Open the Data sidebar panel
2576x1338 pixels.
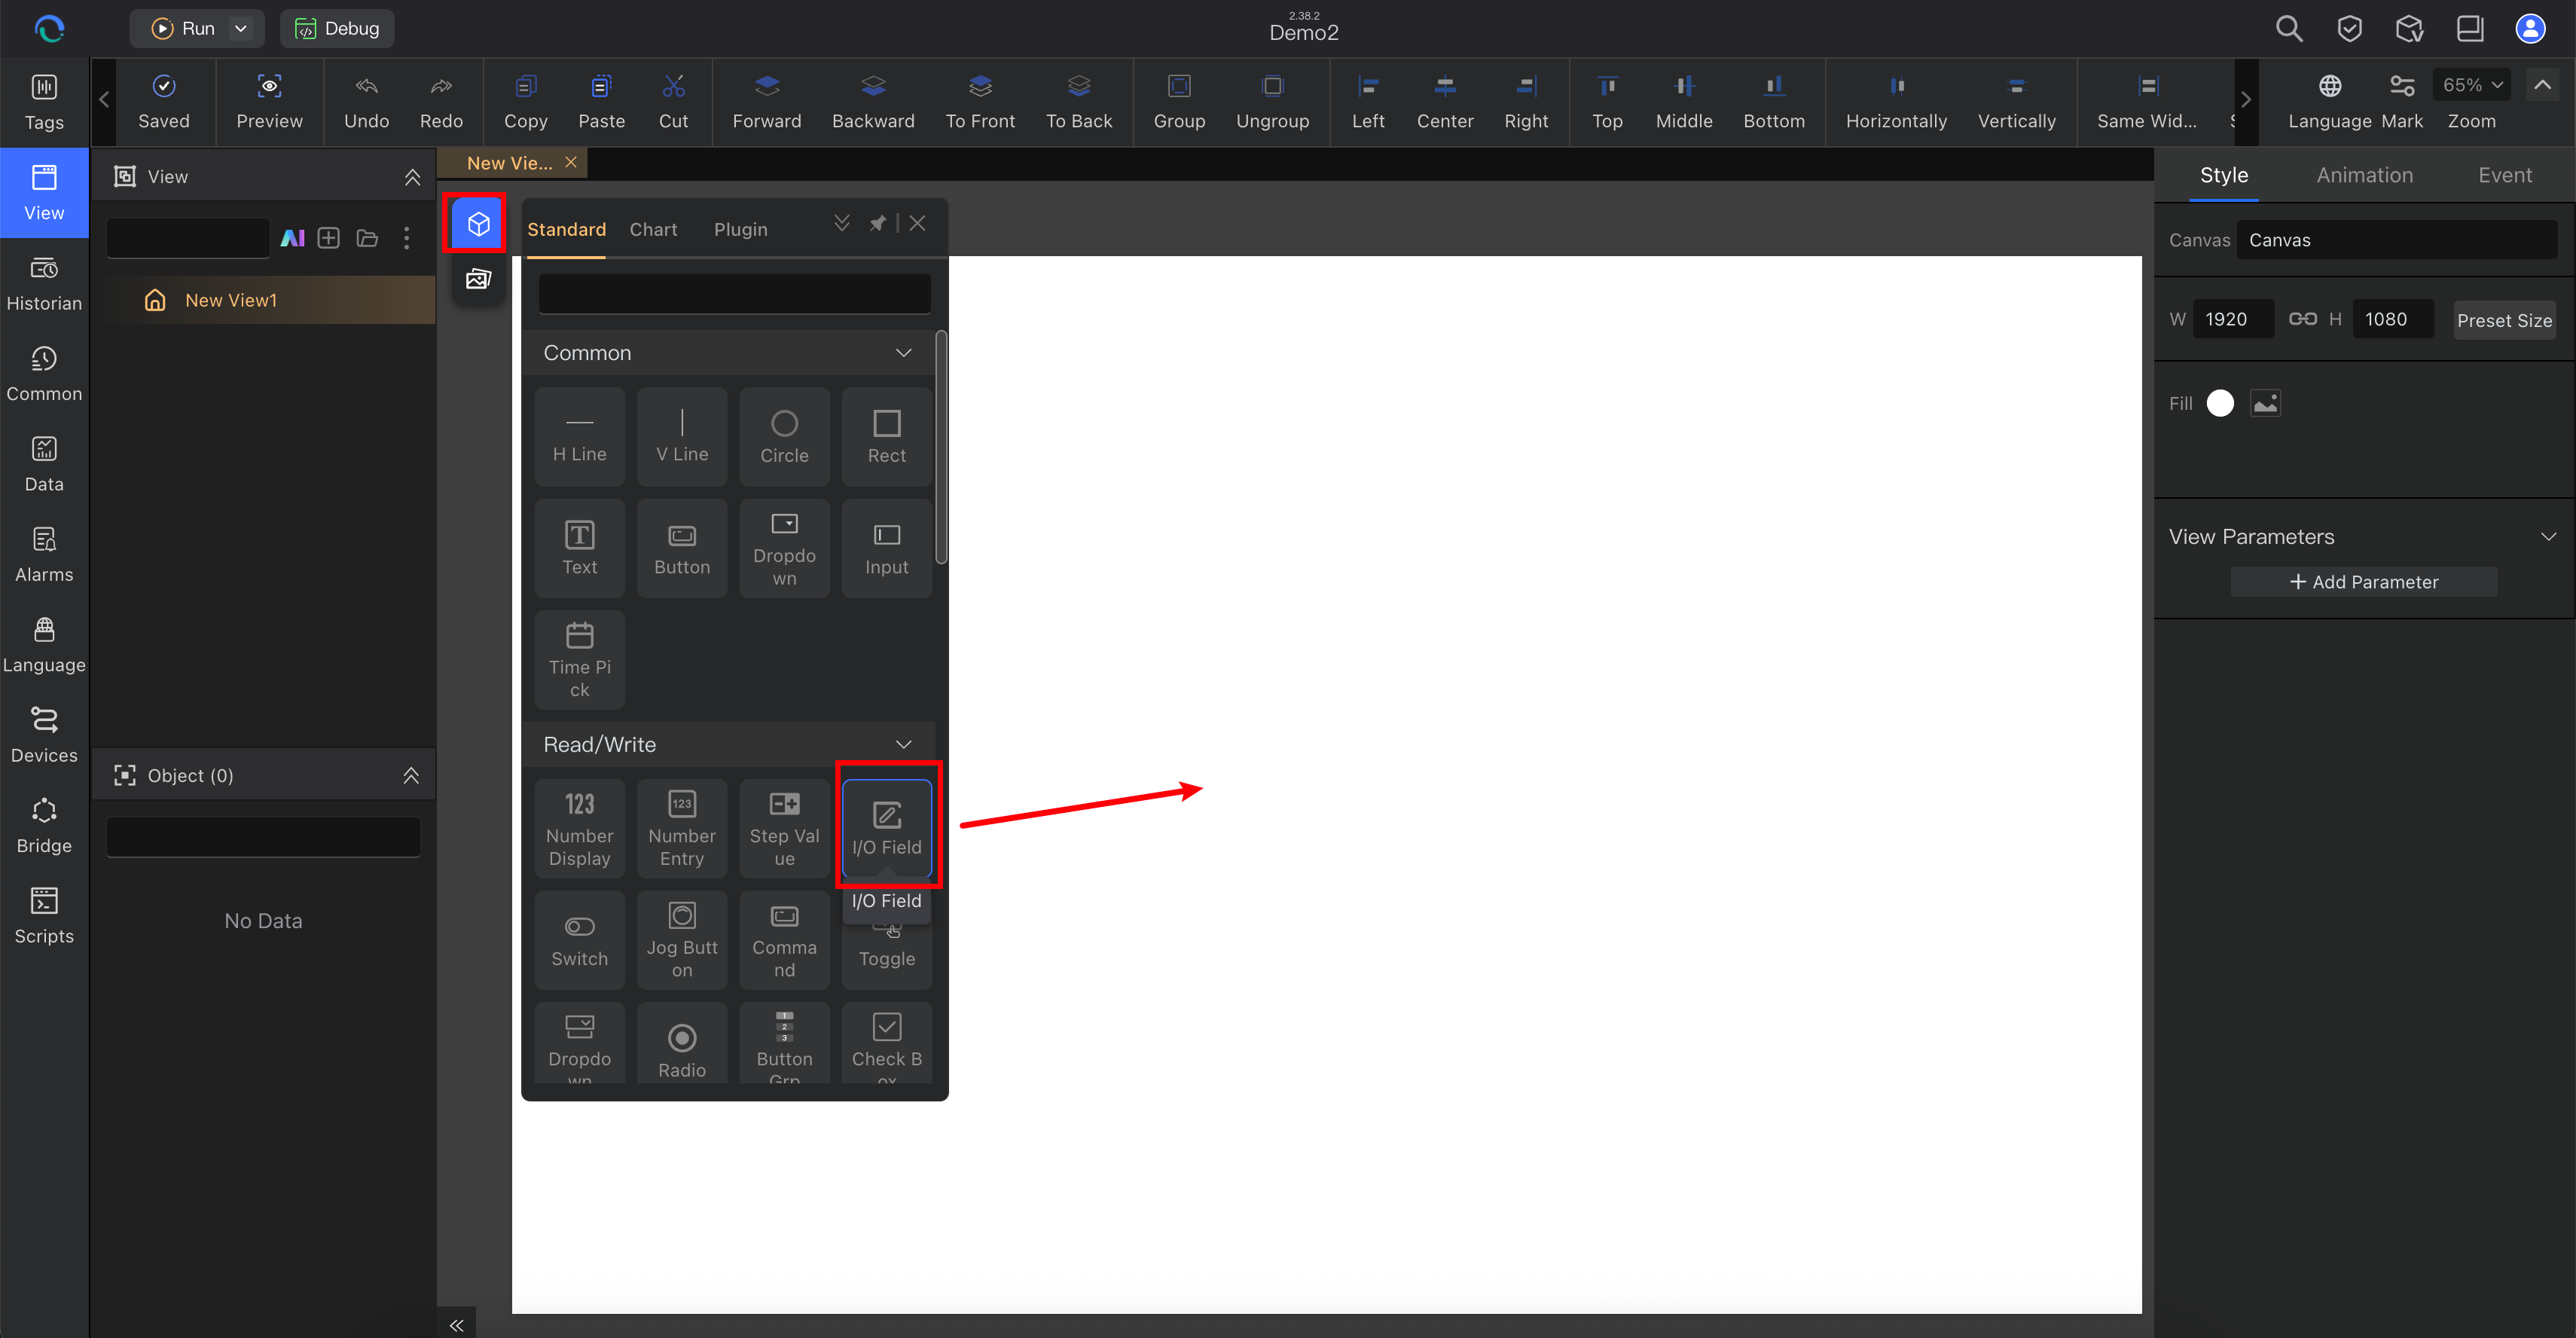click(x=44, y=465)
